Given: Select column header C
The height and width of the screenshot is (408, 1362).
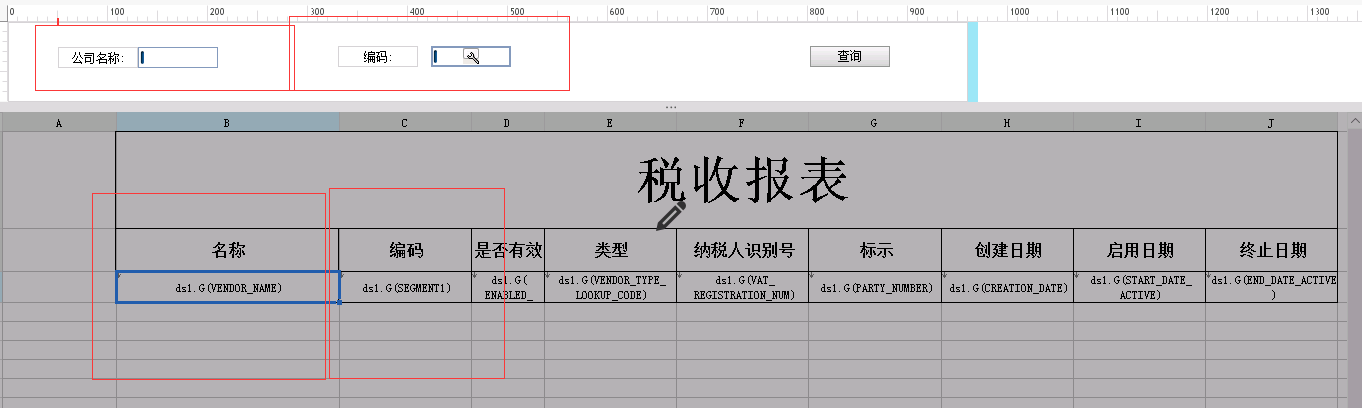Looking at the screenshot, I should pyautogui.click(x=405, y=122).
